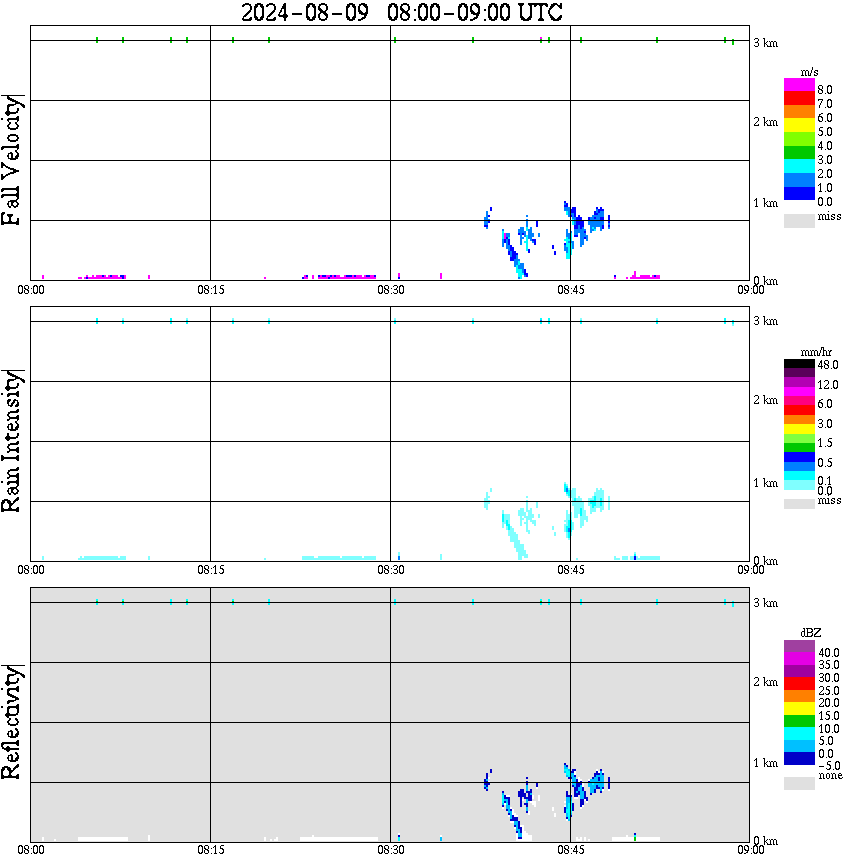Click the green 3.0 m/s legend swatch
This screenshot has width=850, height=868.
coord(799,153)
